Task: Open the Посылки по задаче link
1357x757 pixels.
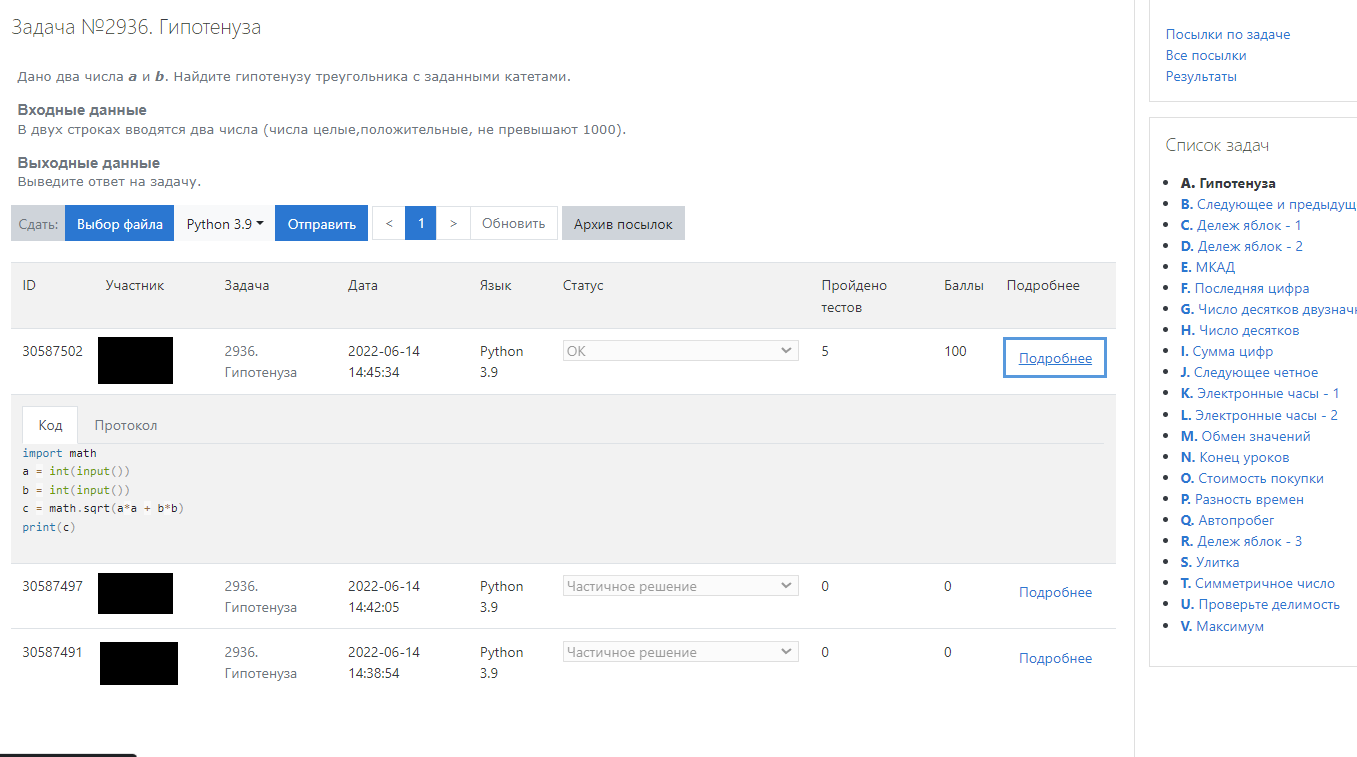Action: (1227, 34)
